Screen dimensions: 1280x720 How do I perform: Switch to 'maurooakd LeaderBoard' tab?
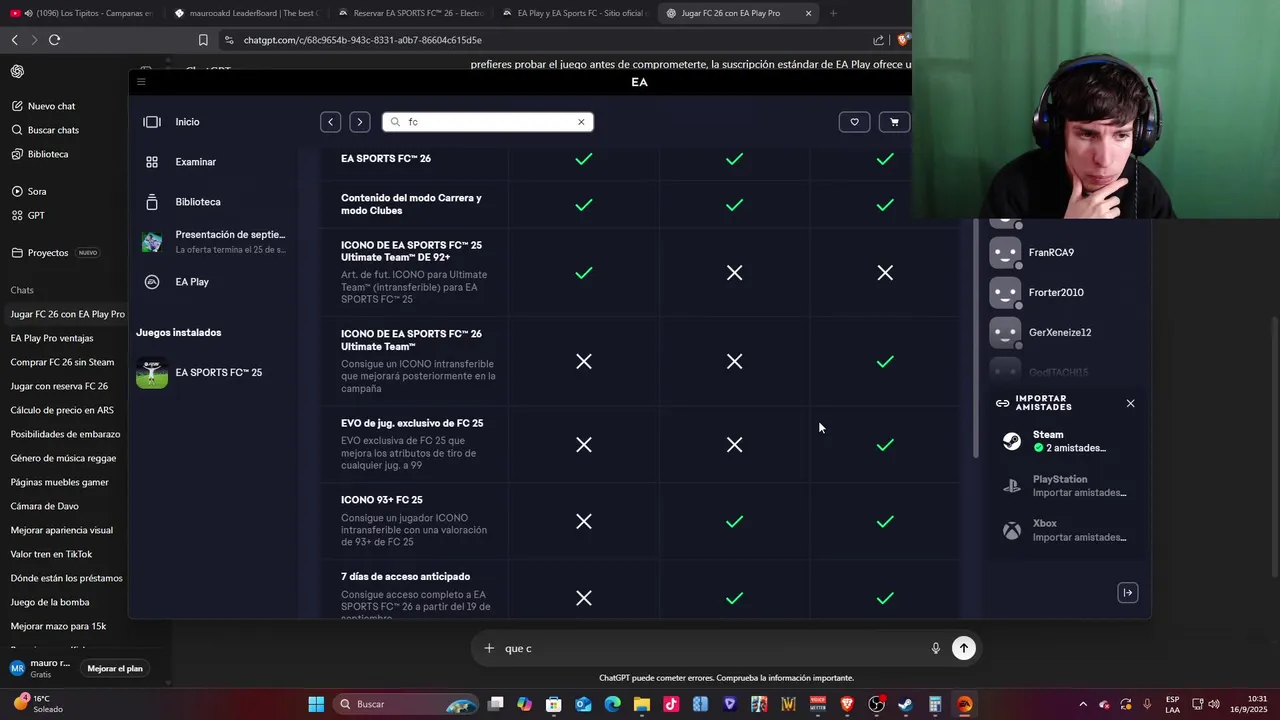tap(245, 13)
